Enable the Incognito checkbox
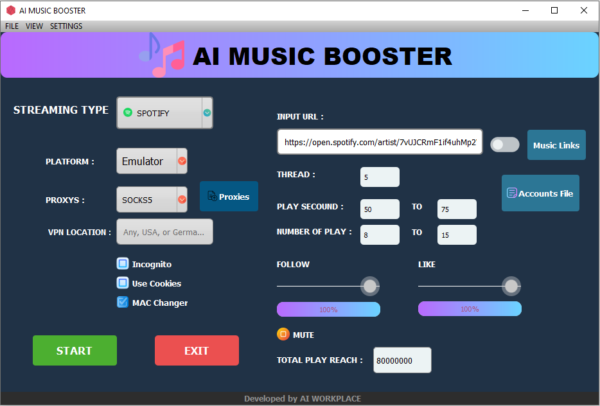 click(122, 264)
